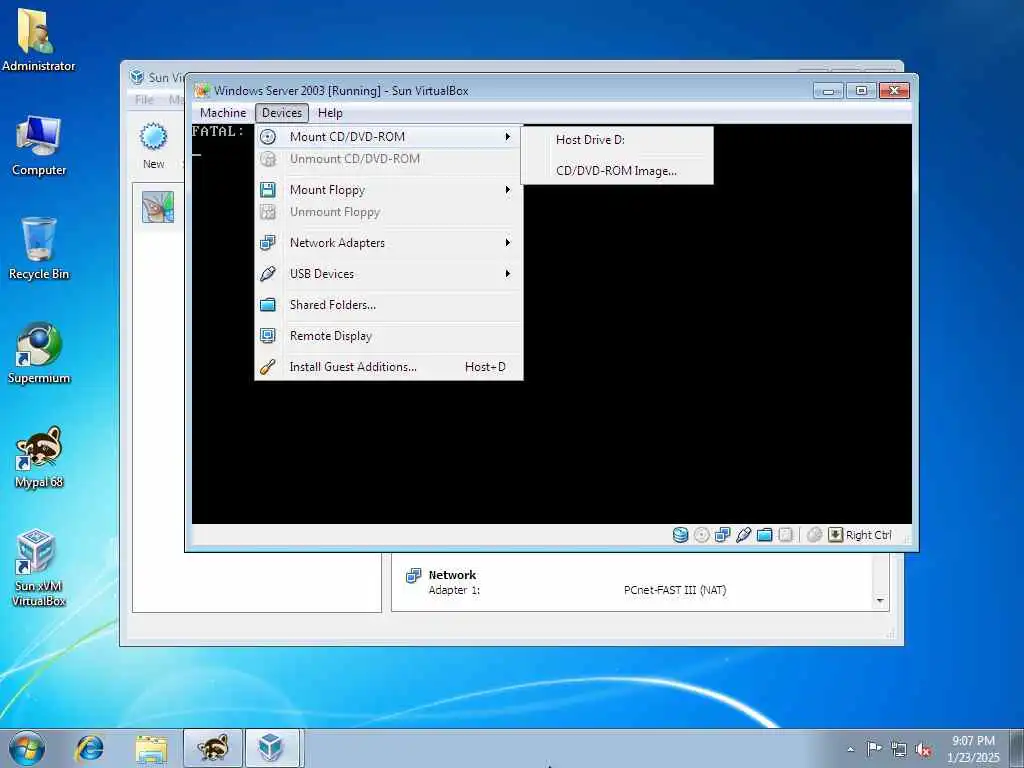Screen dimensions: 1024x768
Task: Open the Windows Start menu
Action: click(x=27, y=748)
